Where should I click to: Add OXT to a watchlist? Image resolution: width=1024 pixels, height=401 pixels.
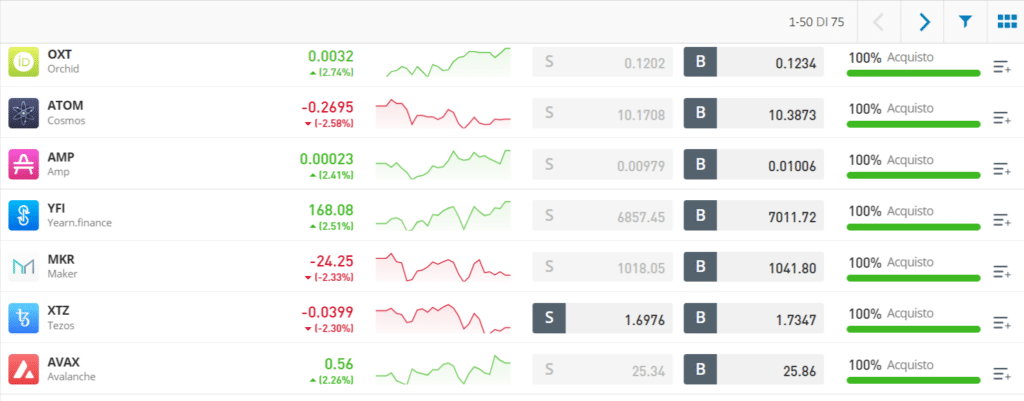point(1002,67)
